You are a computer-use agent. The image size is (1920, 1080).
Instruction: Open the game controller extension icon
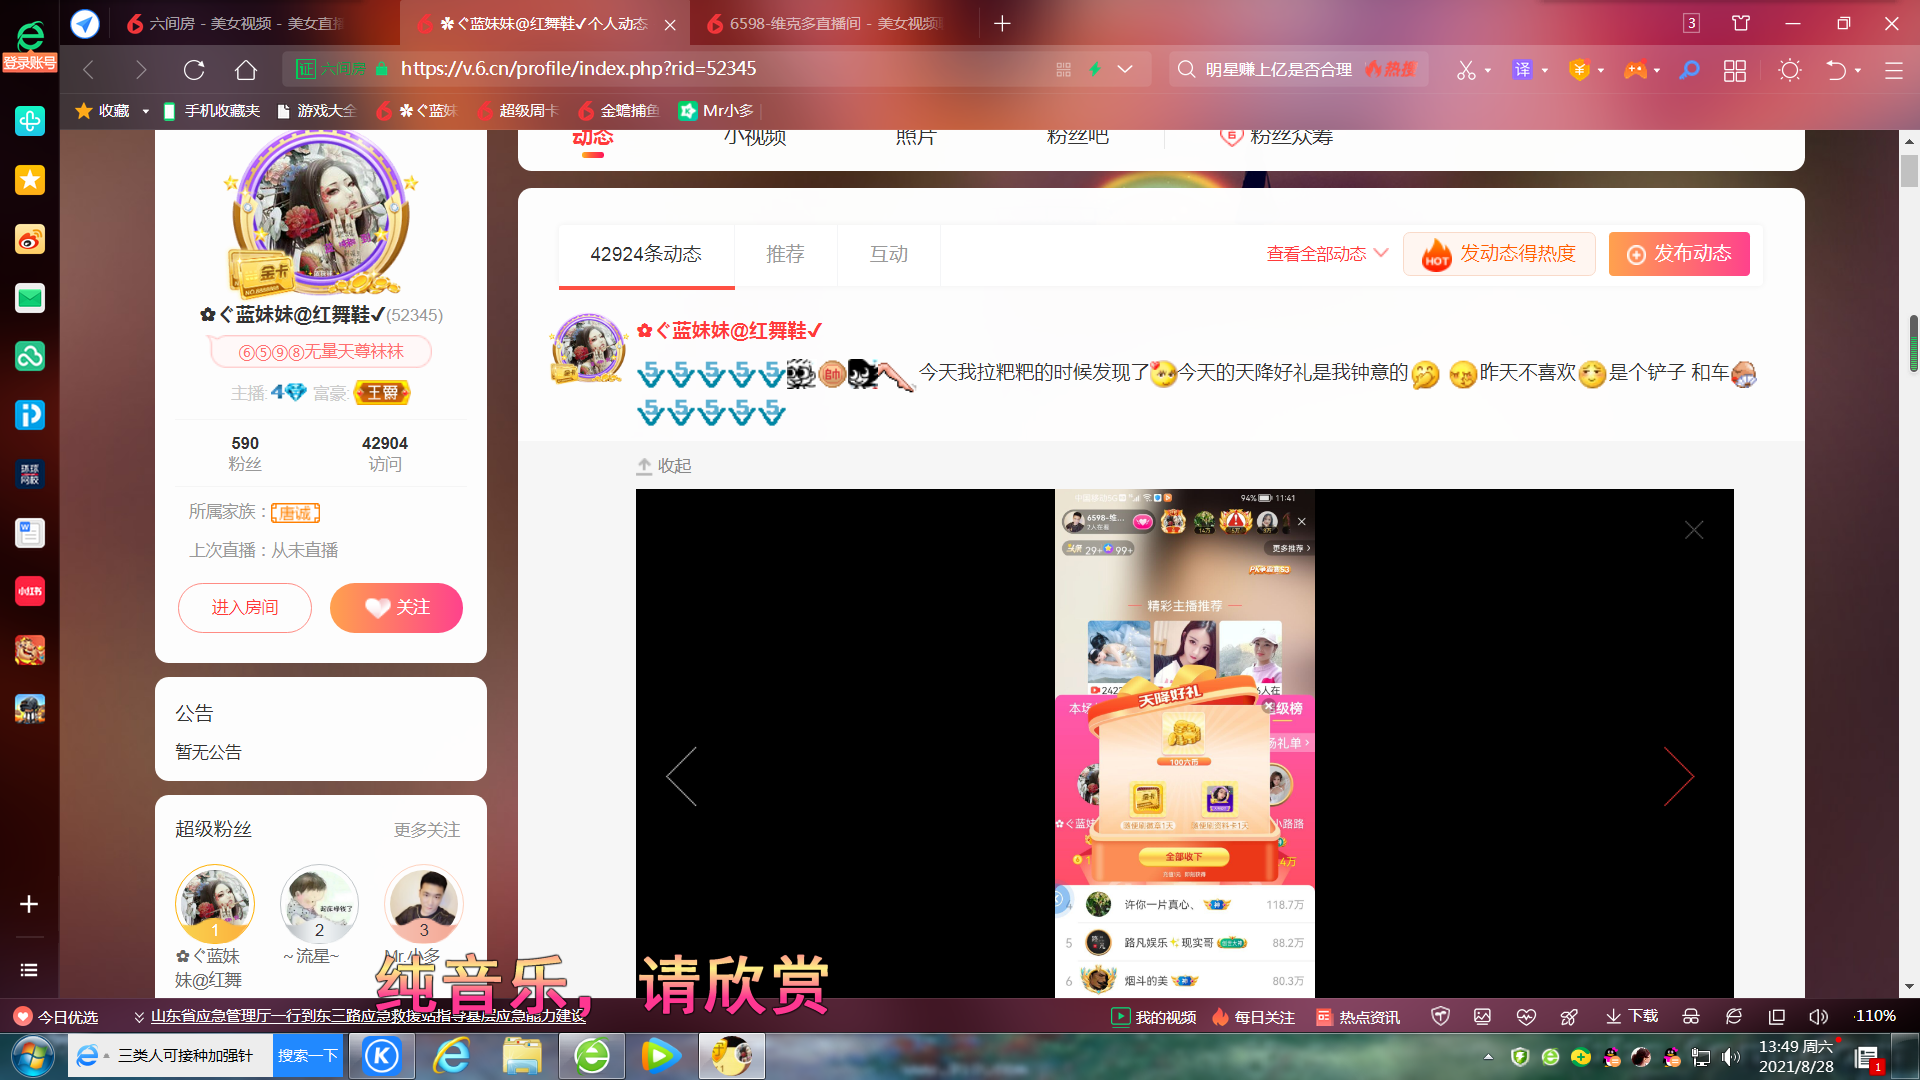(1635, 70)
